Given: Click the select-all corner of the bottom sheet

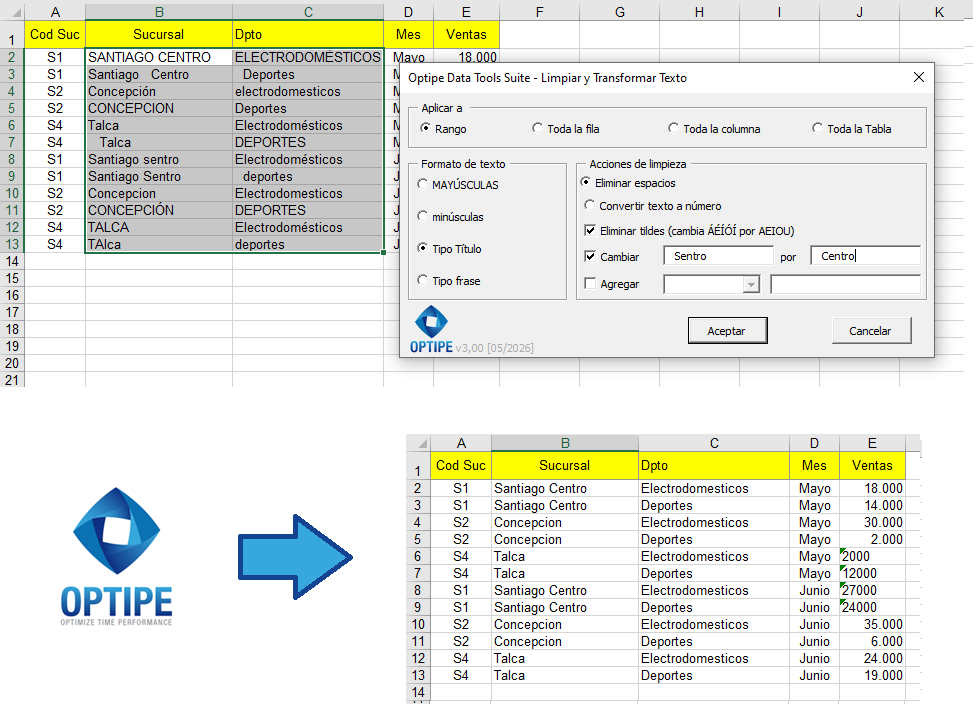Looking at the screenshot, I should (x=418, y=443).
